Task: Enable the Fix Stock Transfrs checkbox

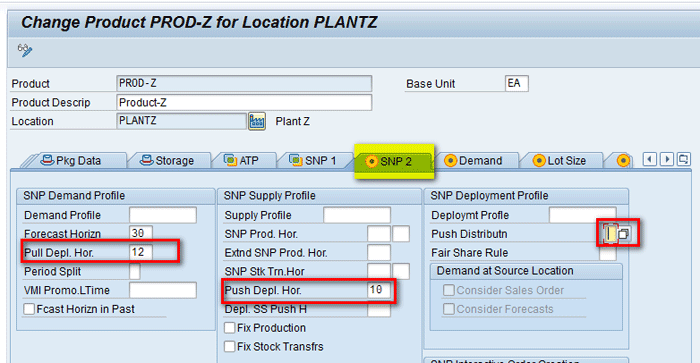Action: 229,346
